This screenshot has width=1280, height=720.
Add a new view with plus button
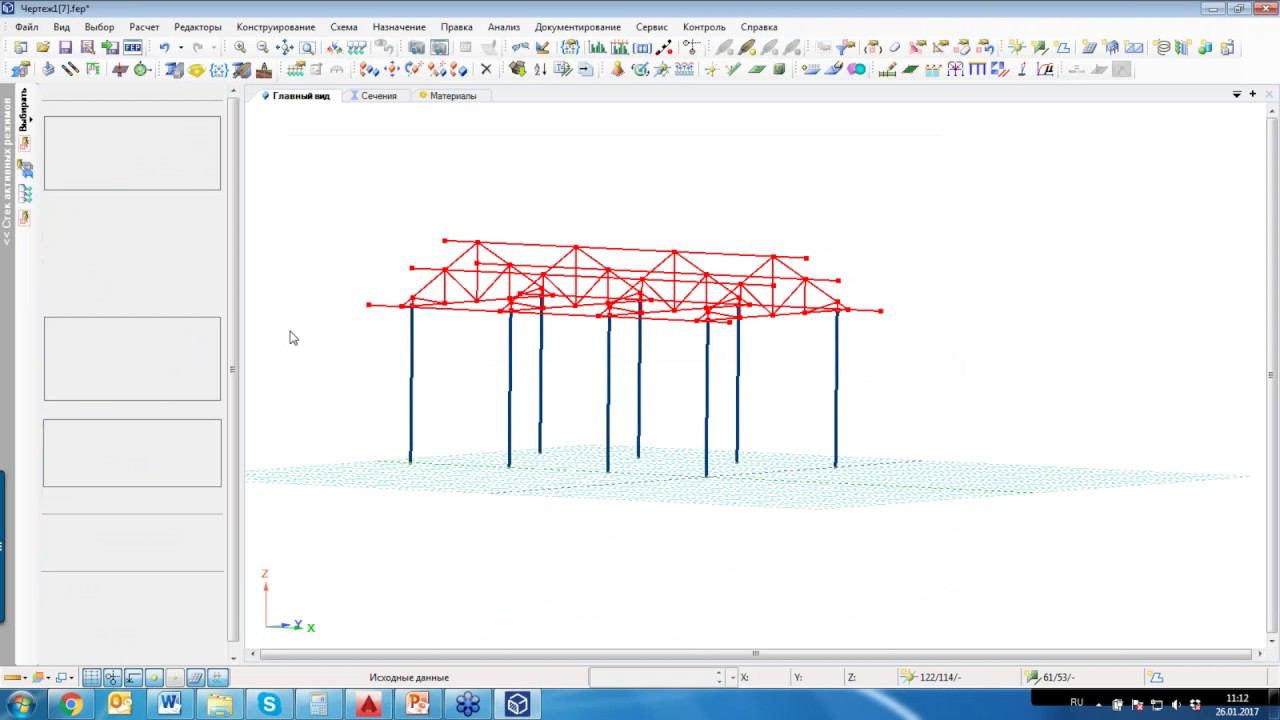pos(1253,94)
